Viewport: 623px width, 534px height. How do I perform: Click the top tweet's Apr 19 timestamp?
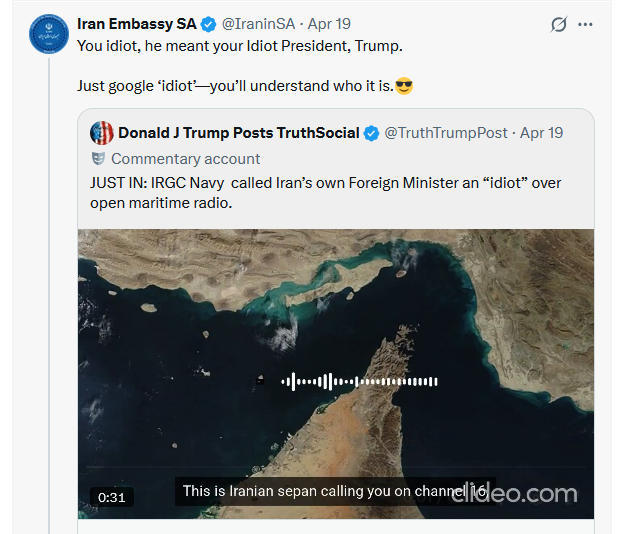[x=331, y=24]
